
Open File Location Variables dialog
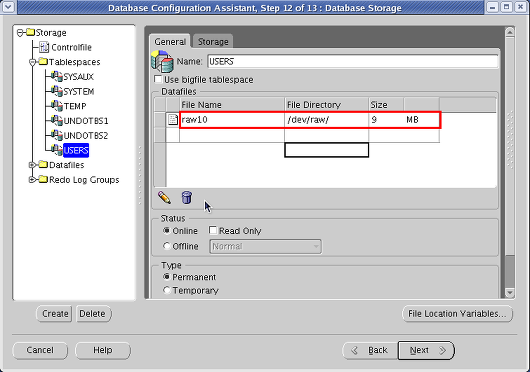pyautogui.click(x=457, y=314)
